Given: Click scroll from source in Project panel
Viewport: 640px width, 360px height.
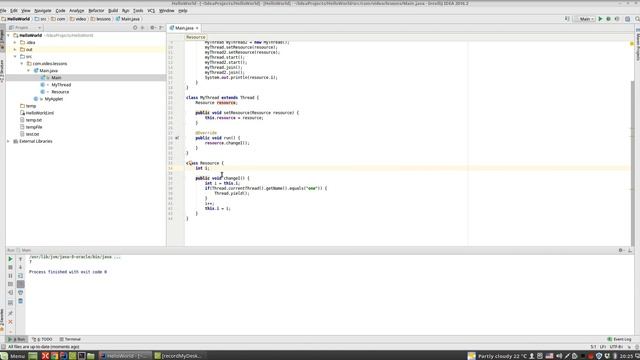Looking at the screenshot, I should (x=135, y=28).
